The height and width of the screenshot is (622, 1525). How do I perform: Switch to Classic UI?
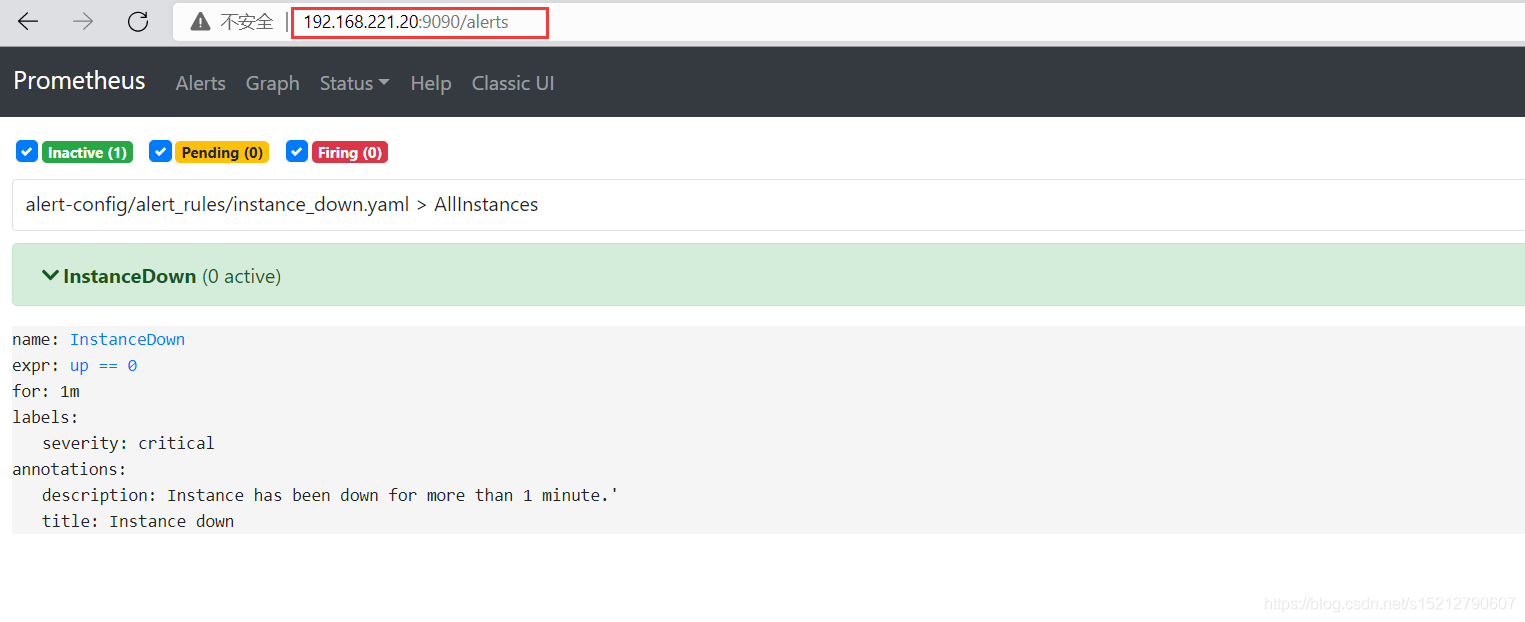[x=513, y=83]
